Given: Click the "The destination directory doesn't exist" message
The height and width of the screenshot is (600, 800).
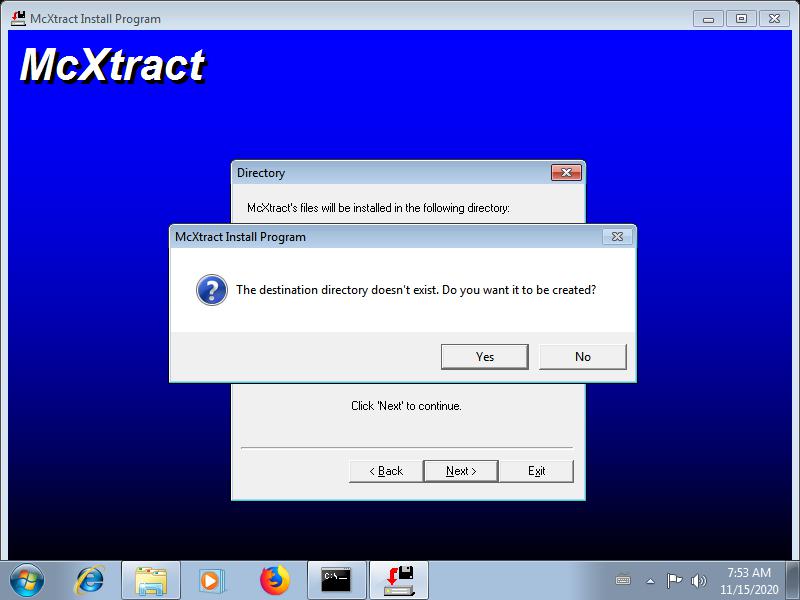Looking at the screenshot, I should pyautogui.click(x=416, y=290).
